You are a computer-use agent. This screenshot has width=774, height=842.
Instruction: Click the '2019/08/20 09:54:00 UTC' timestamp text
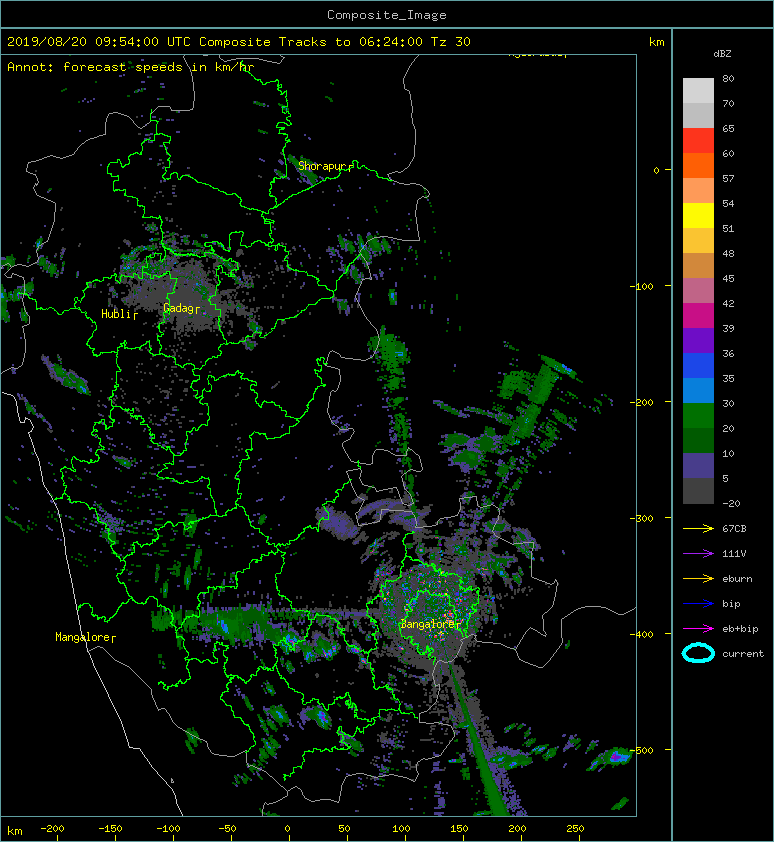tap(99, 42)
